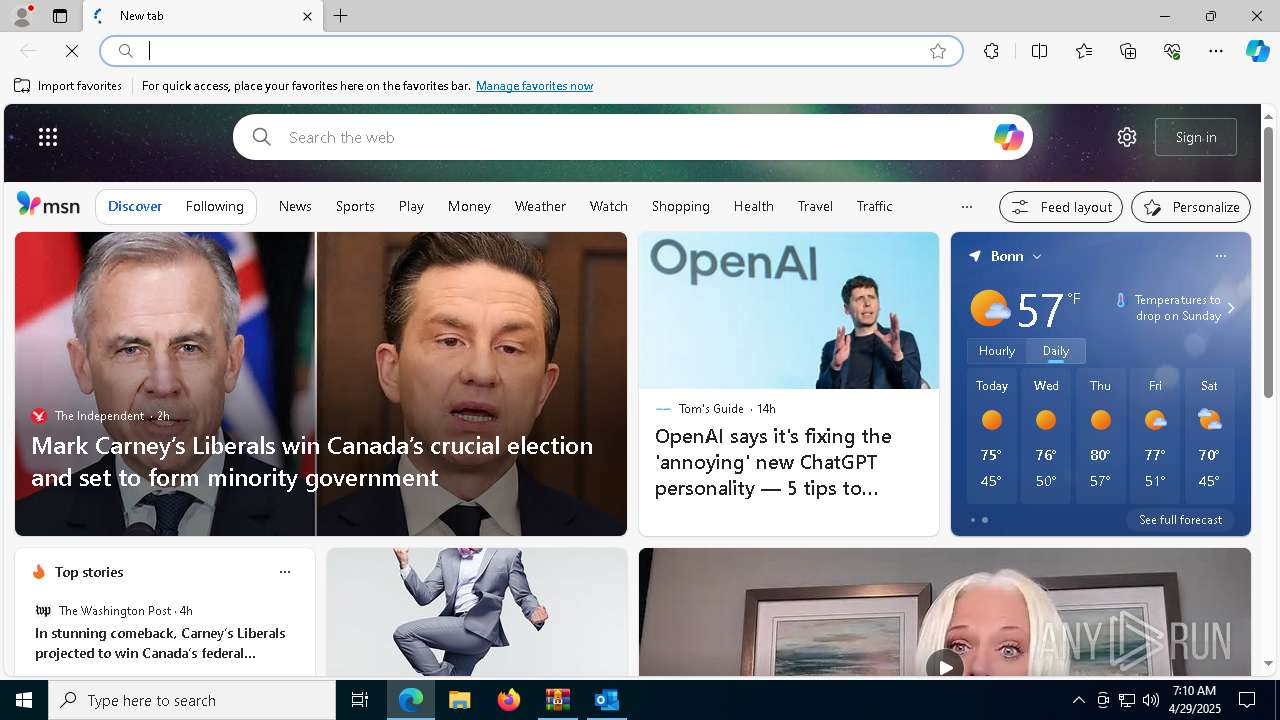
Task: Play the video thumbnail
Action: pyautogui.click(x=944, y=666)
